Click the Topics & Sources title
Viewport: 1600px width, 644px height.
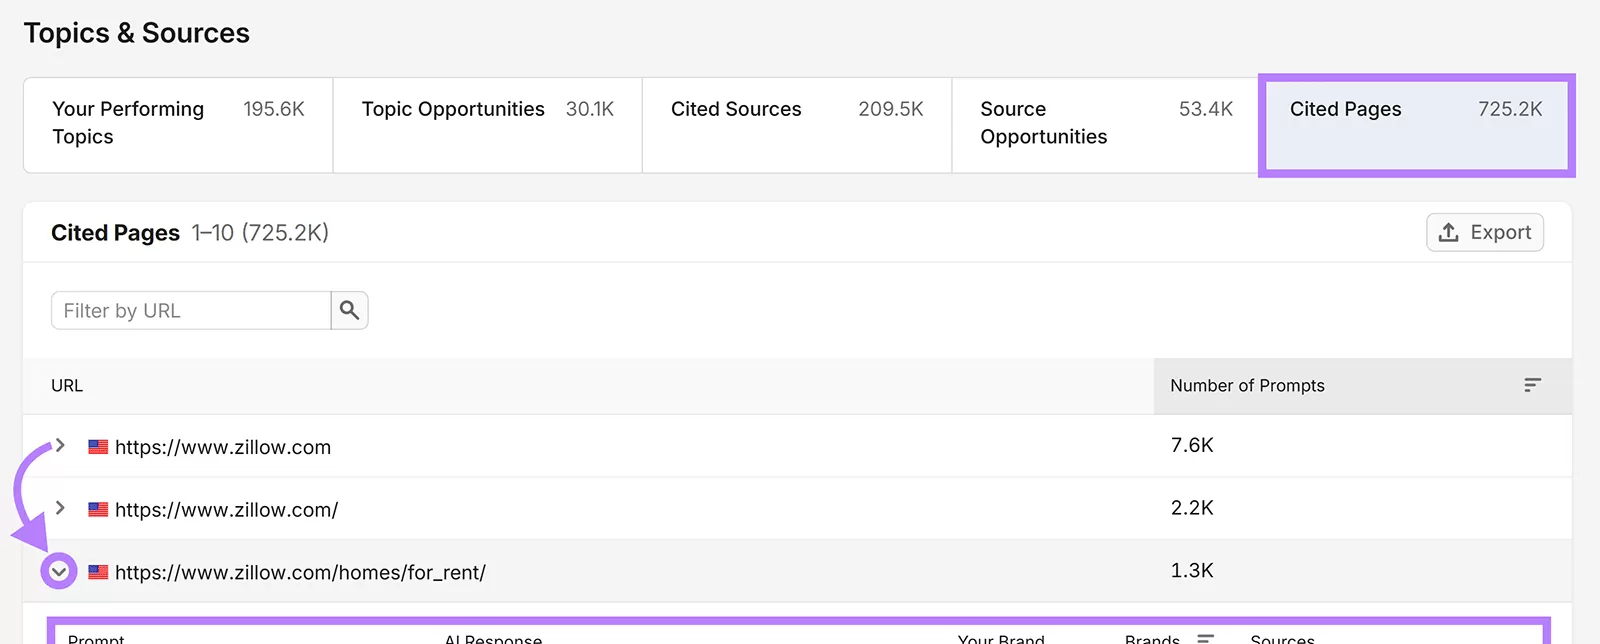pos(137,33)
